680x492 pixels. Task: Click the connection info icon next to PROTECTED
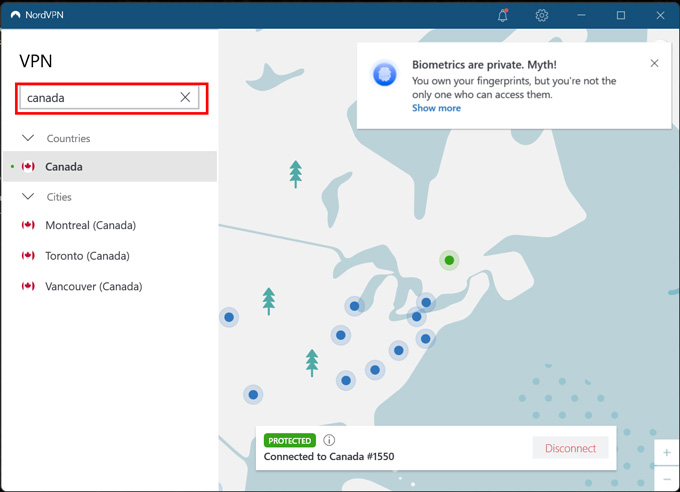point(329,440)
